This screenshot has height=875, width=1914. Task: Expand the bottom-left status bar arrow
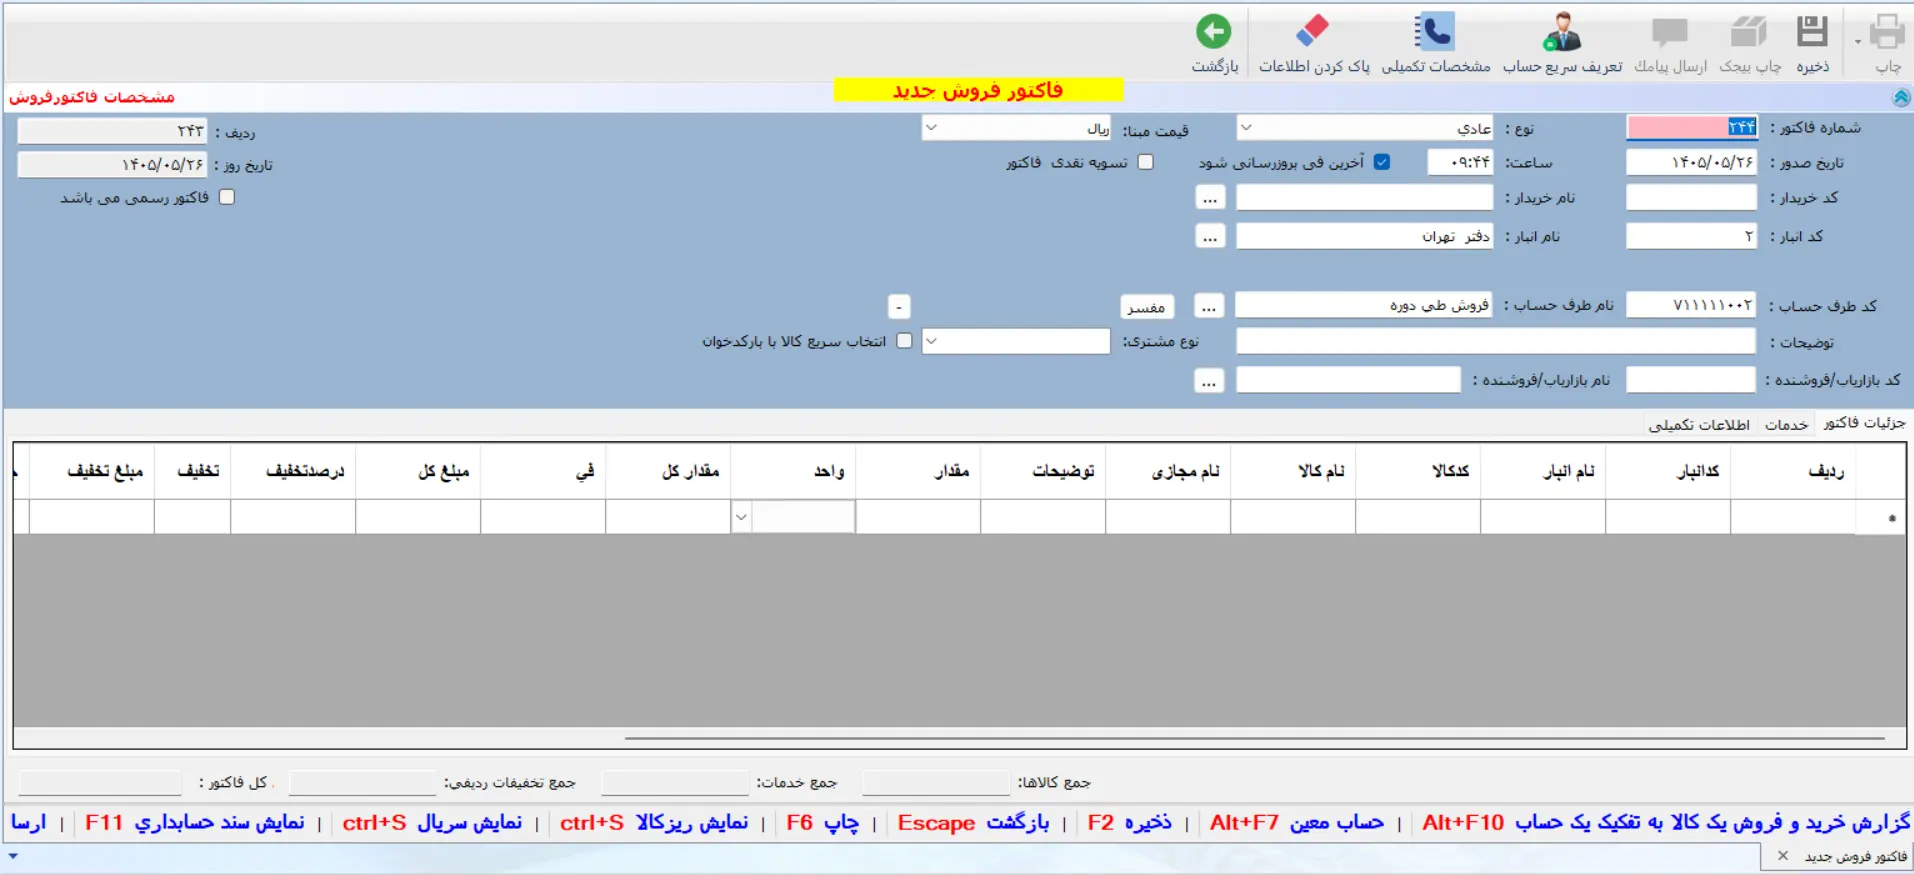[x=13, y=857]
